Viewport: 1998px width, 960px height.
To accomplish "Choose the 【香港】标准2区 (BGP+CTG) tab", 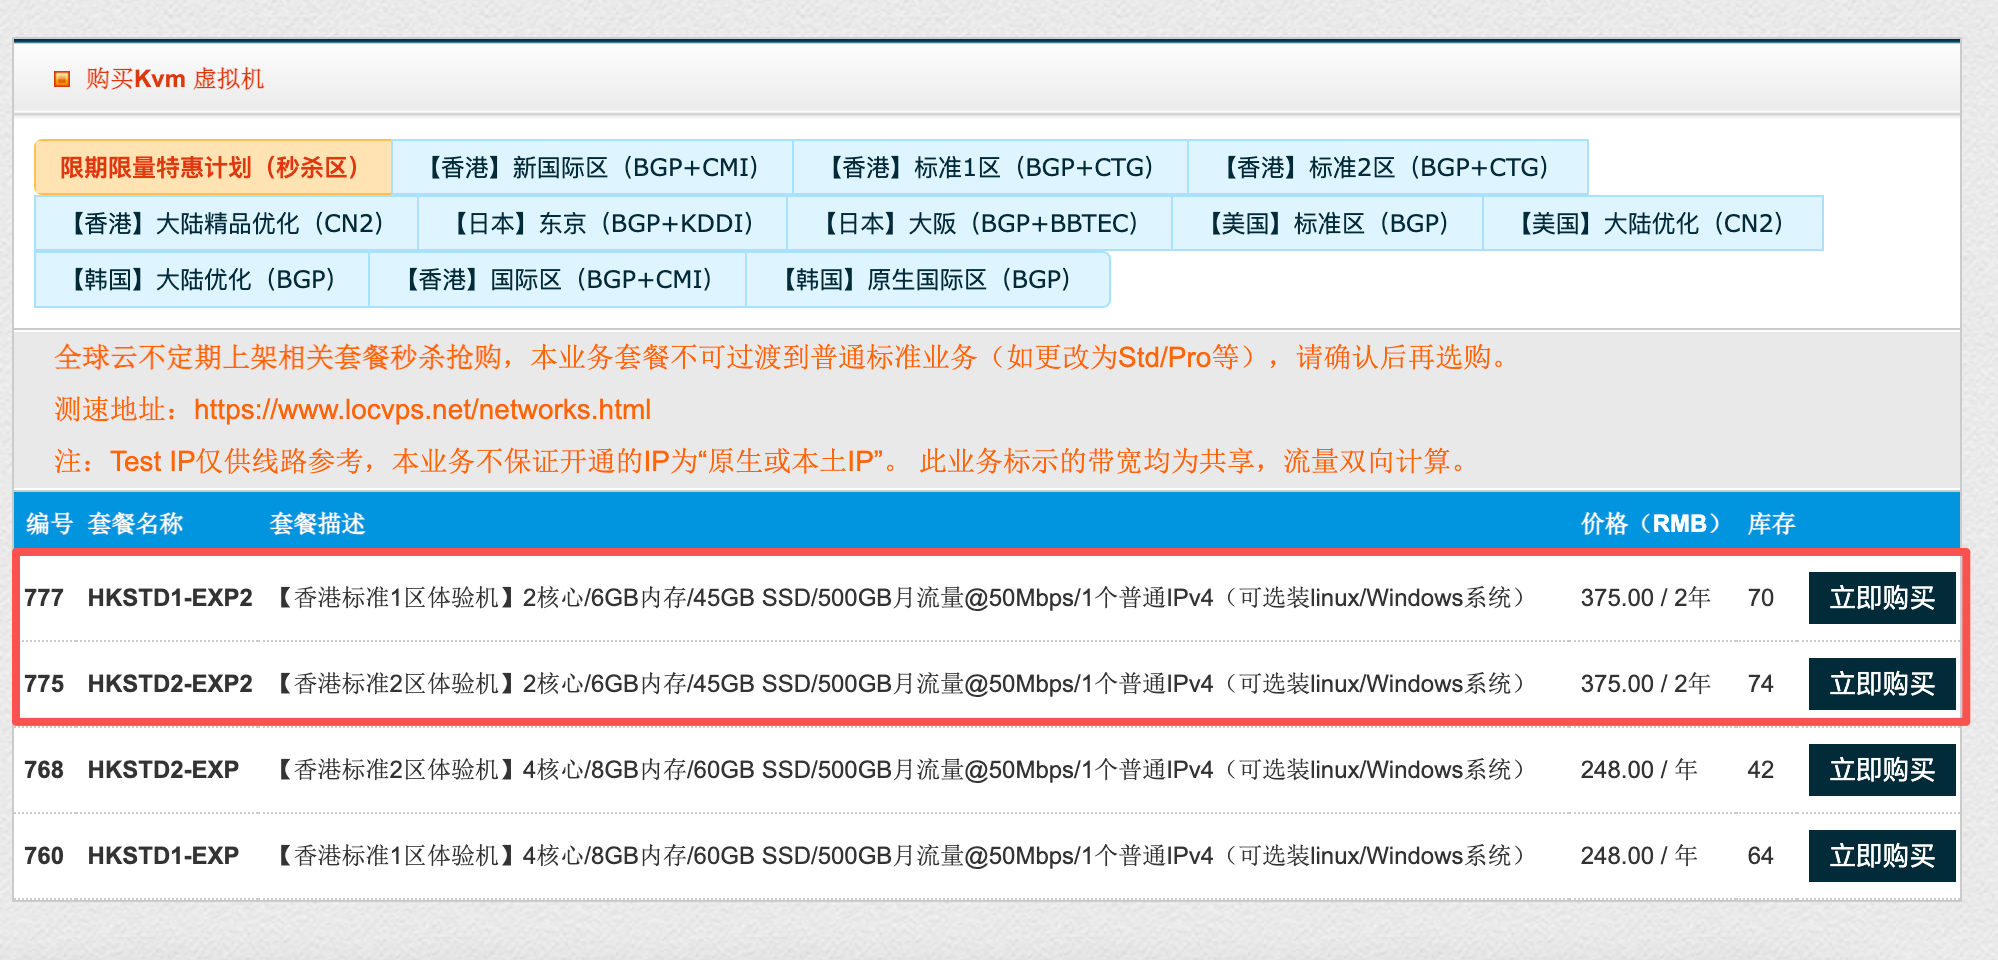I will tap(1387, 167).
